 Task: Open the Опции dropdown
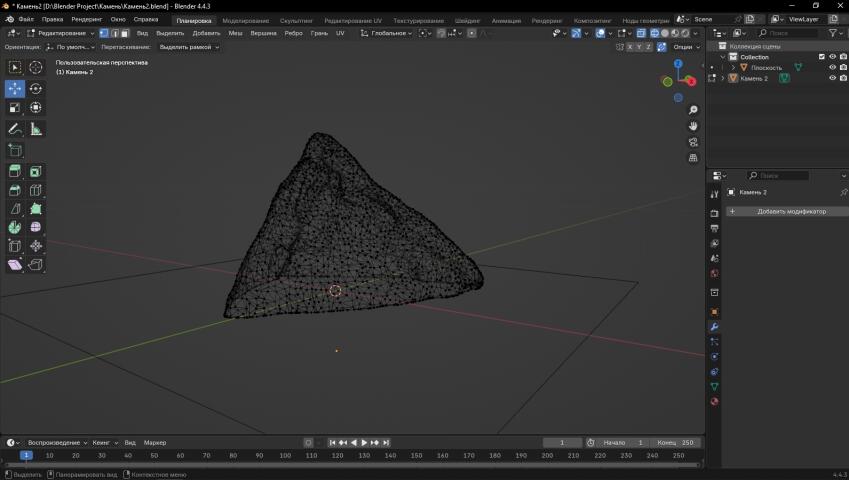(x=686, y=47)
